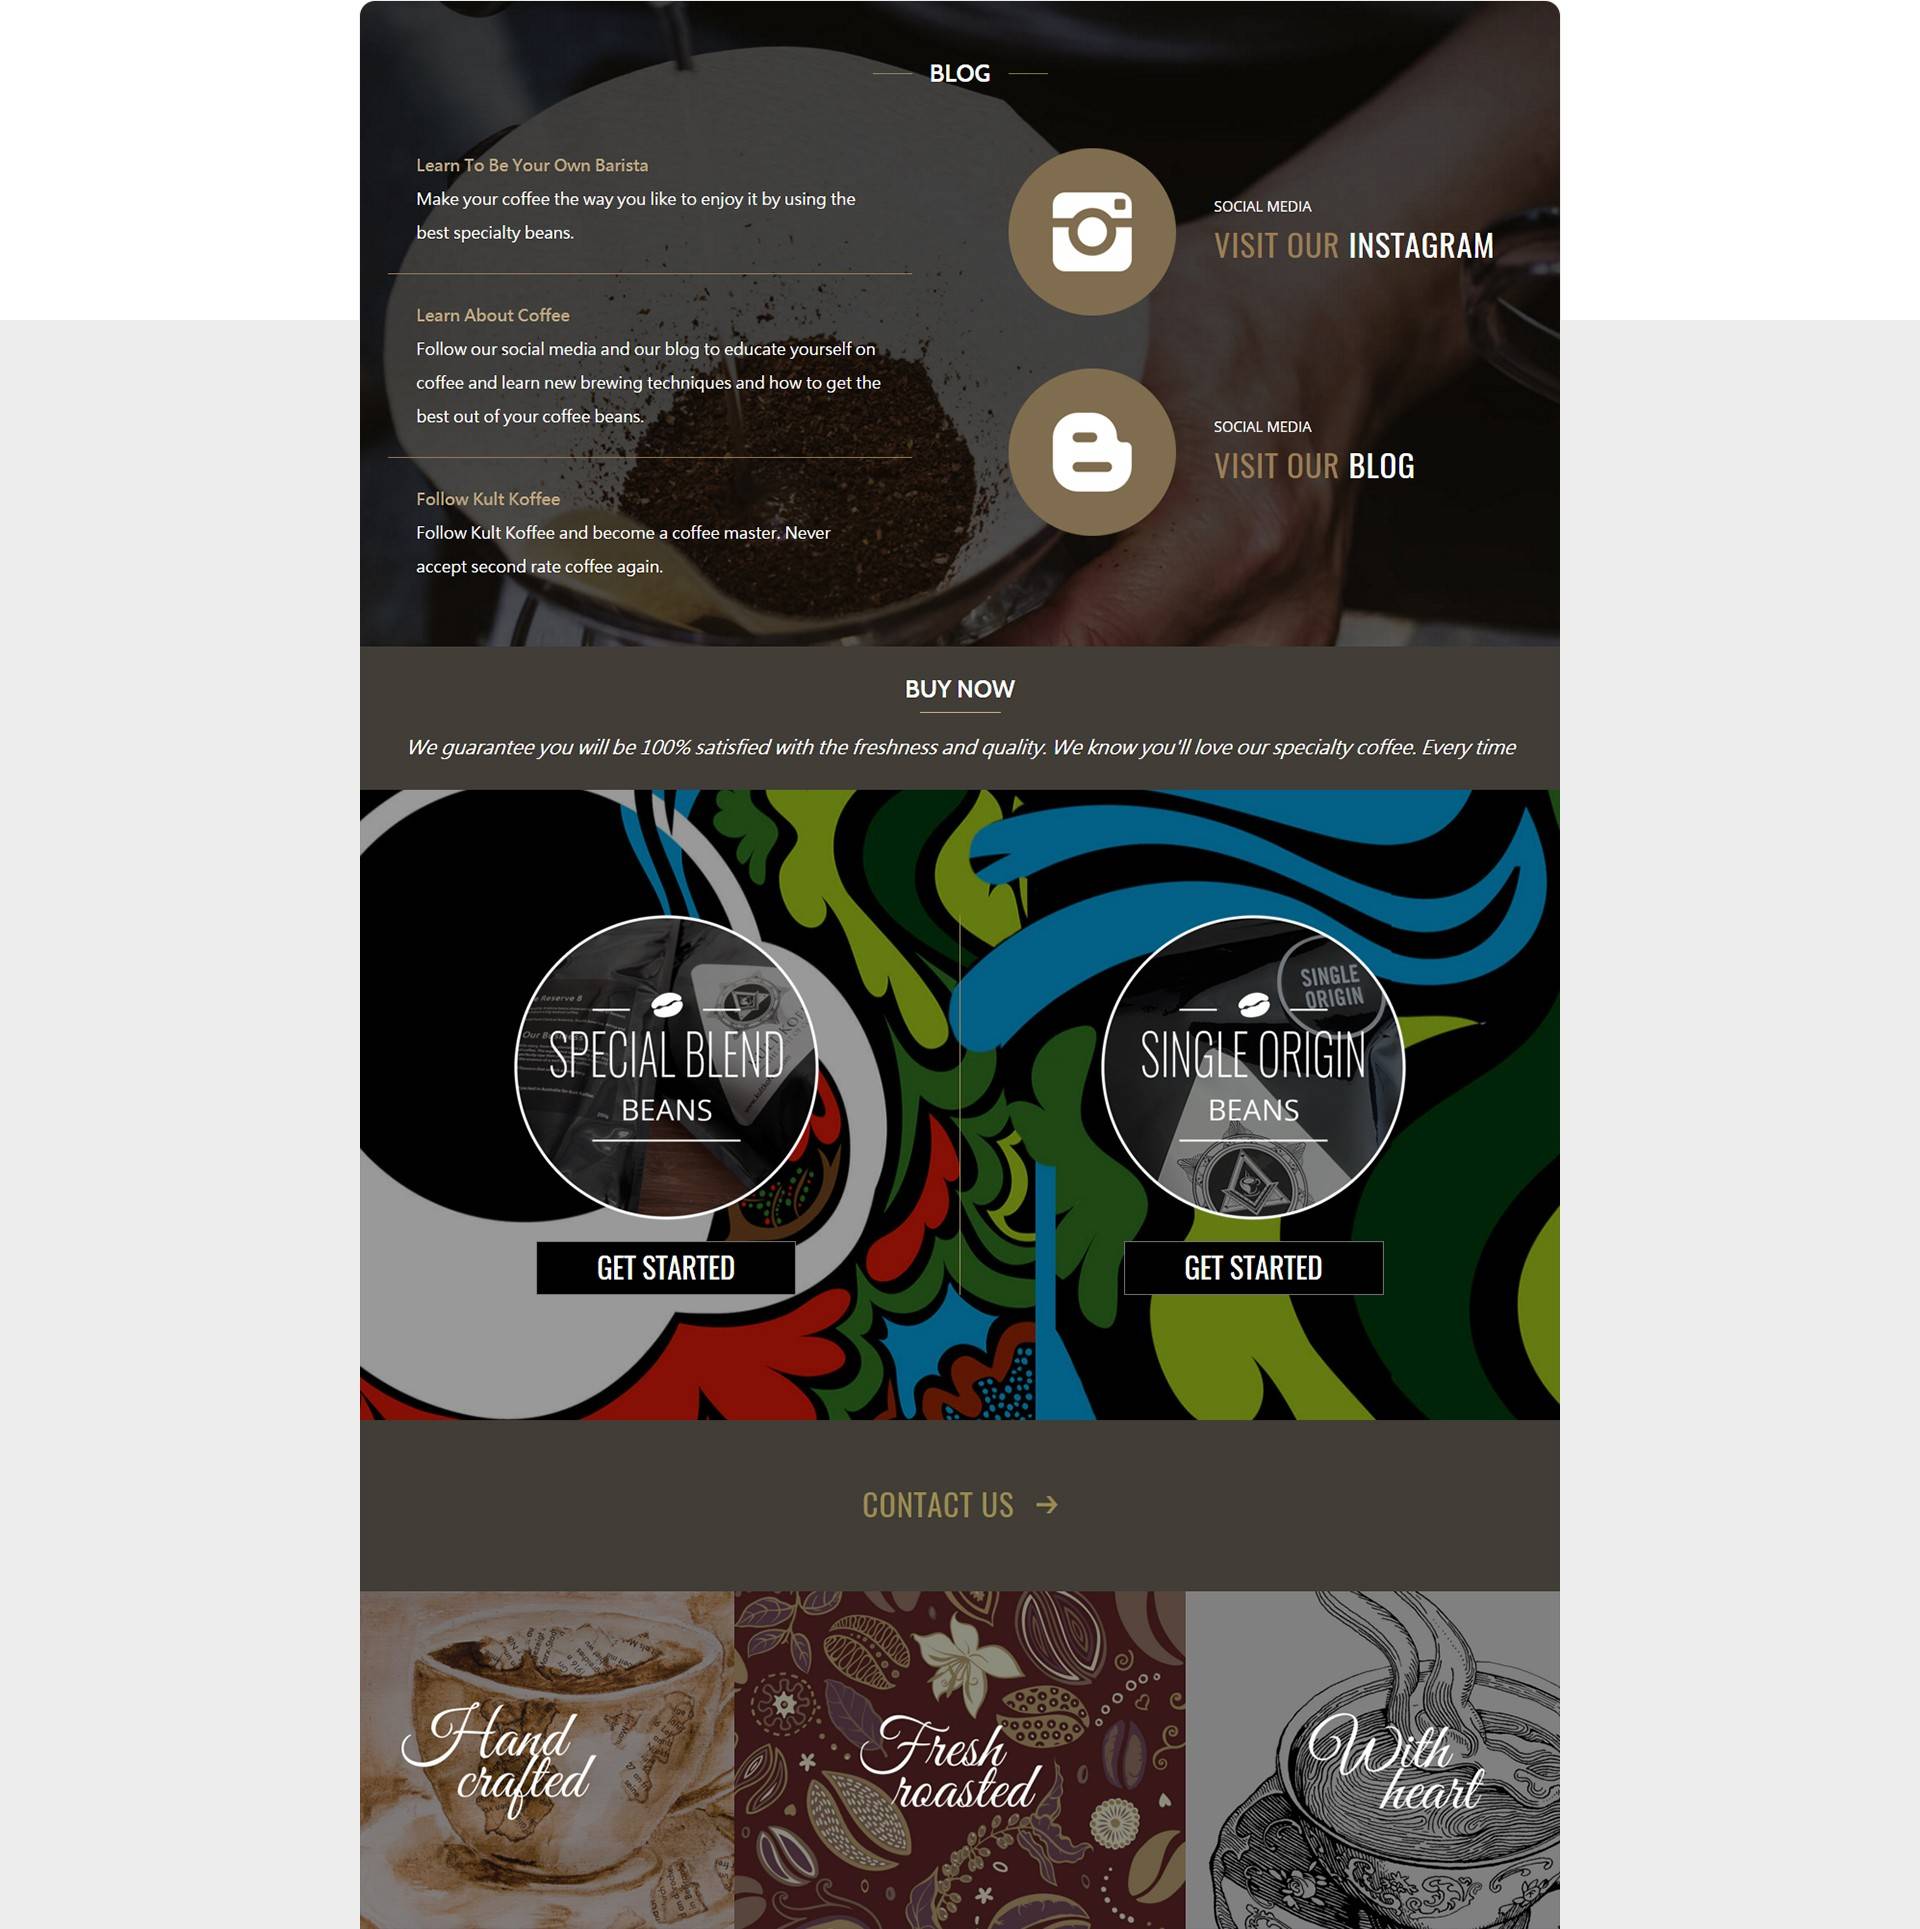
Task: Open the Contact Us link
Action: coord(938,1505)
